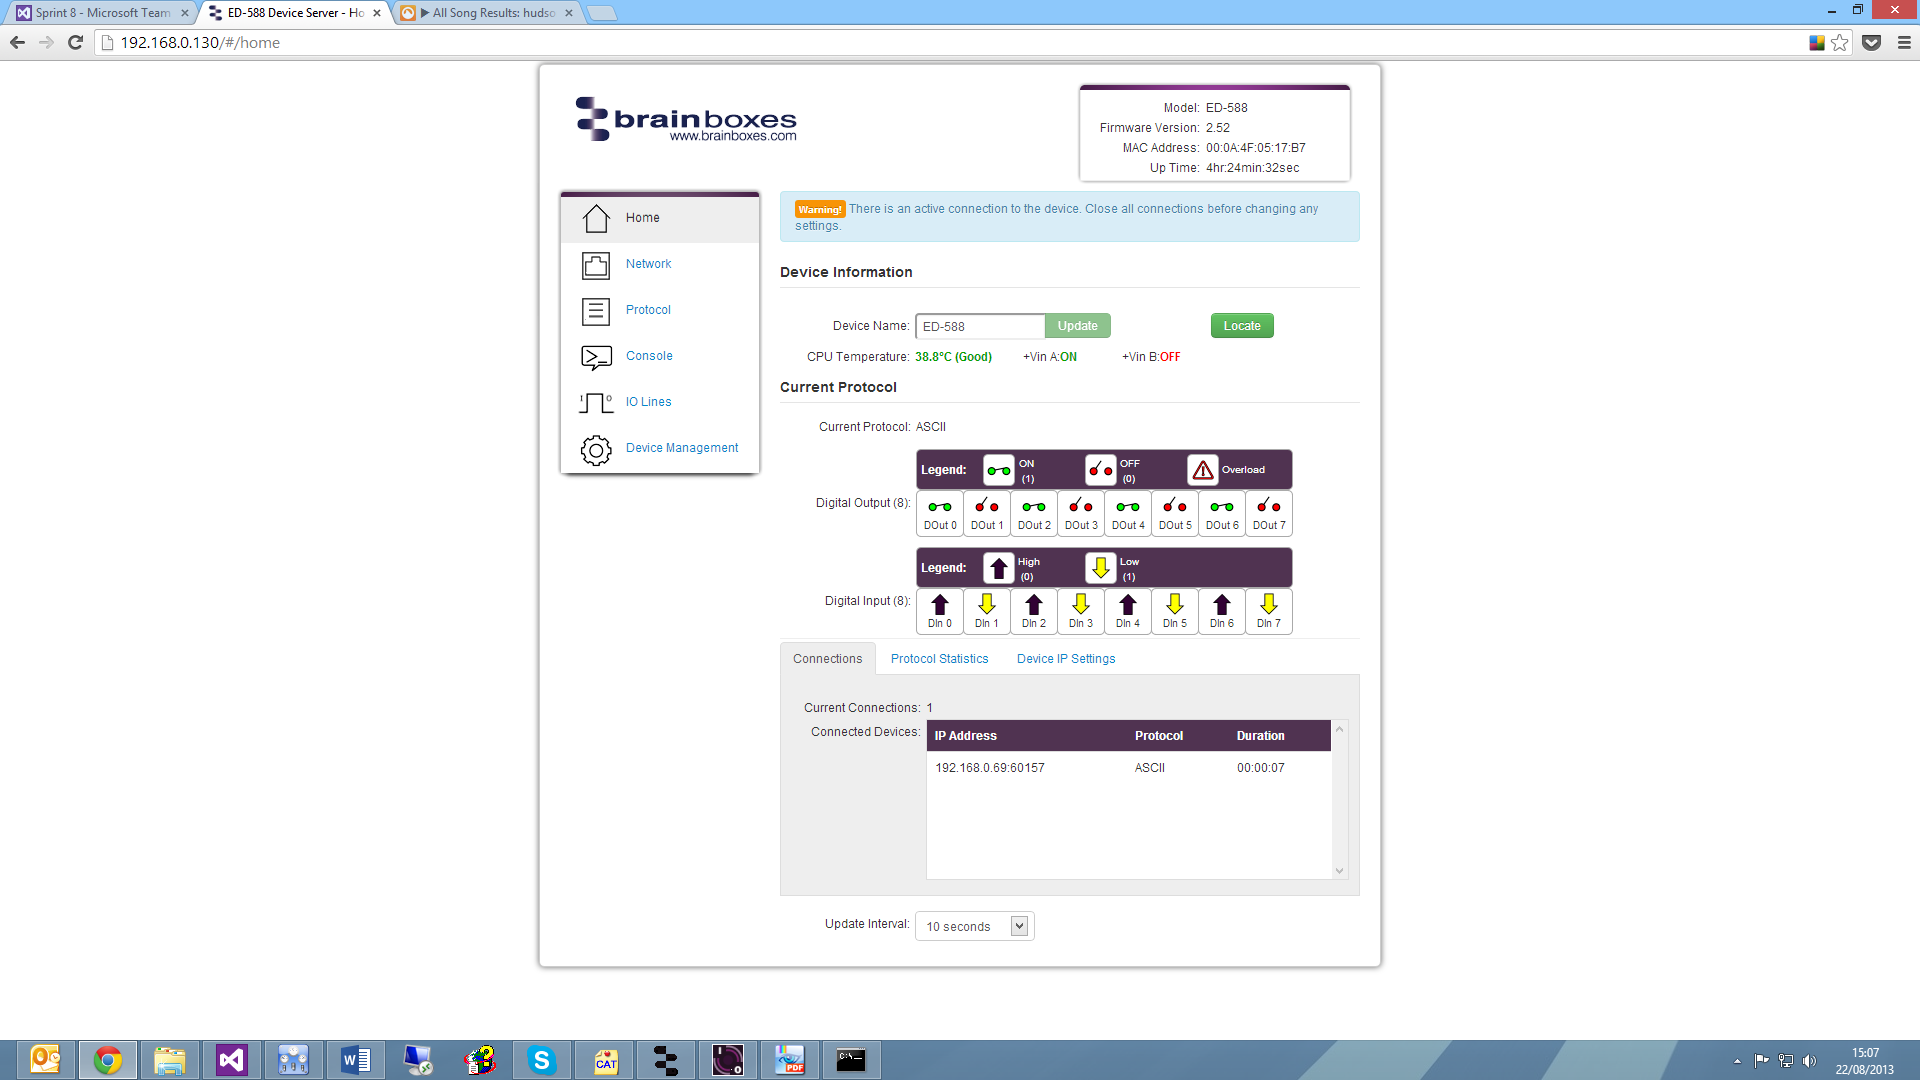Click the Brainboxes logo

(x=684, y=118)
